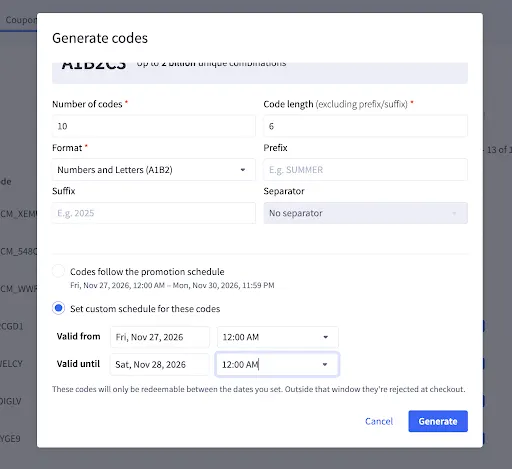
Task: Click the Number of codes input field
Action: (154, 126)
